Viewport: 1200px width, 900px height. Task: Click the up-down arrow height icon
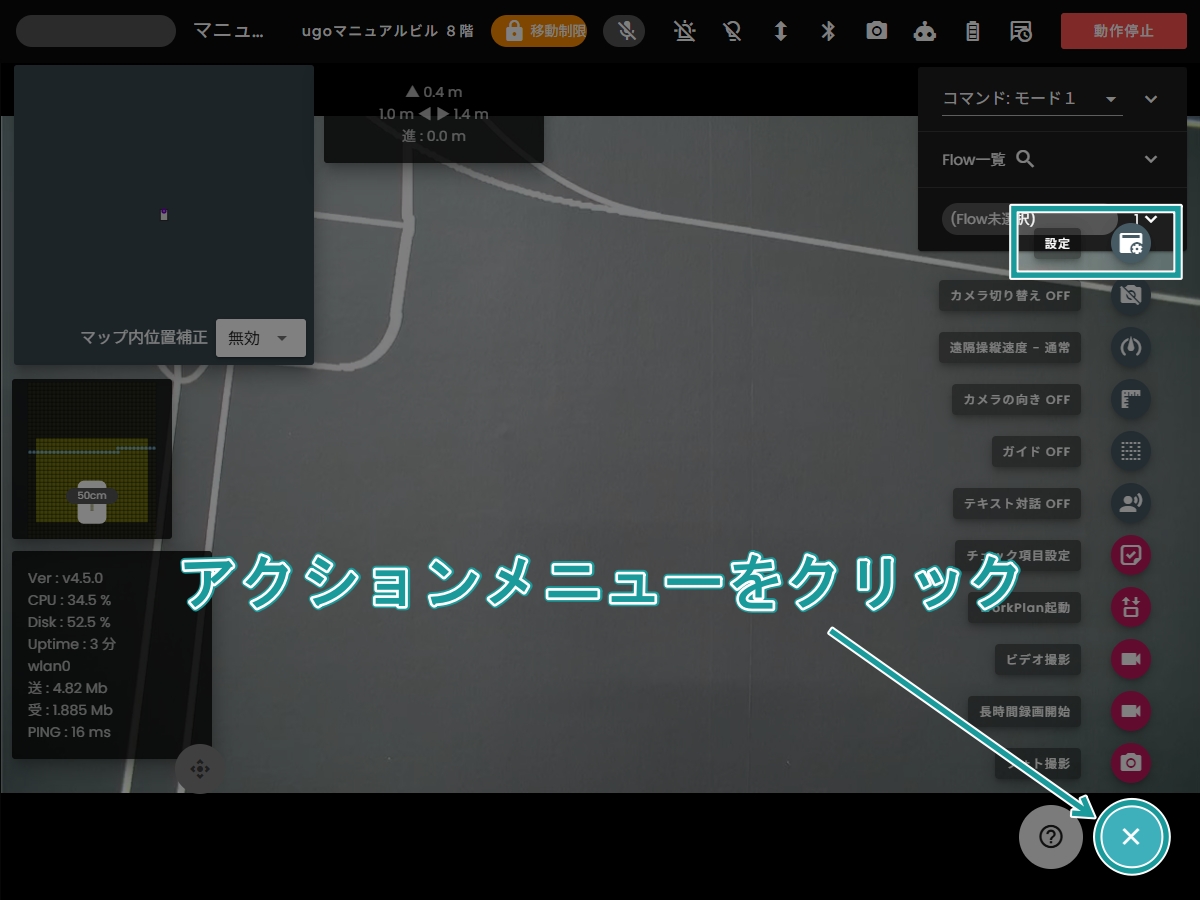[780, 31]
